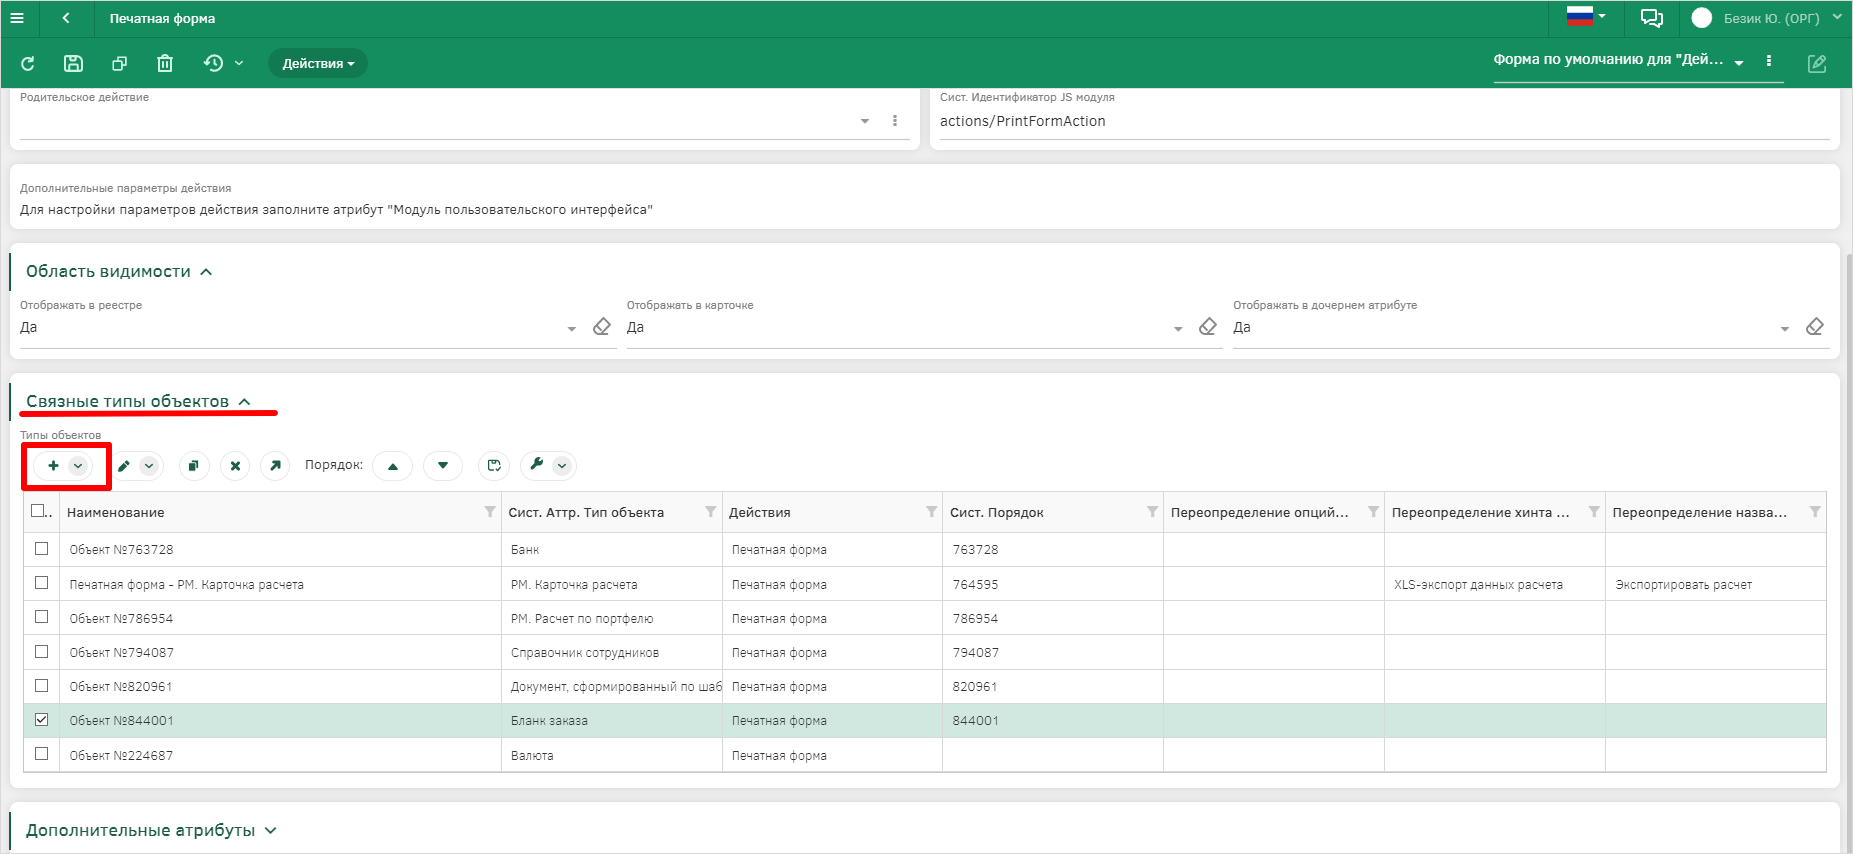Viewport: 1853px width, 854px height.
Task: Open language selector with Russian flag
Action: click(x=1586, y=16)
